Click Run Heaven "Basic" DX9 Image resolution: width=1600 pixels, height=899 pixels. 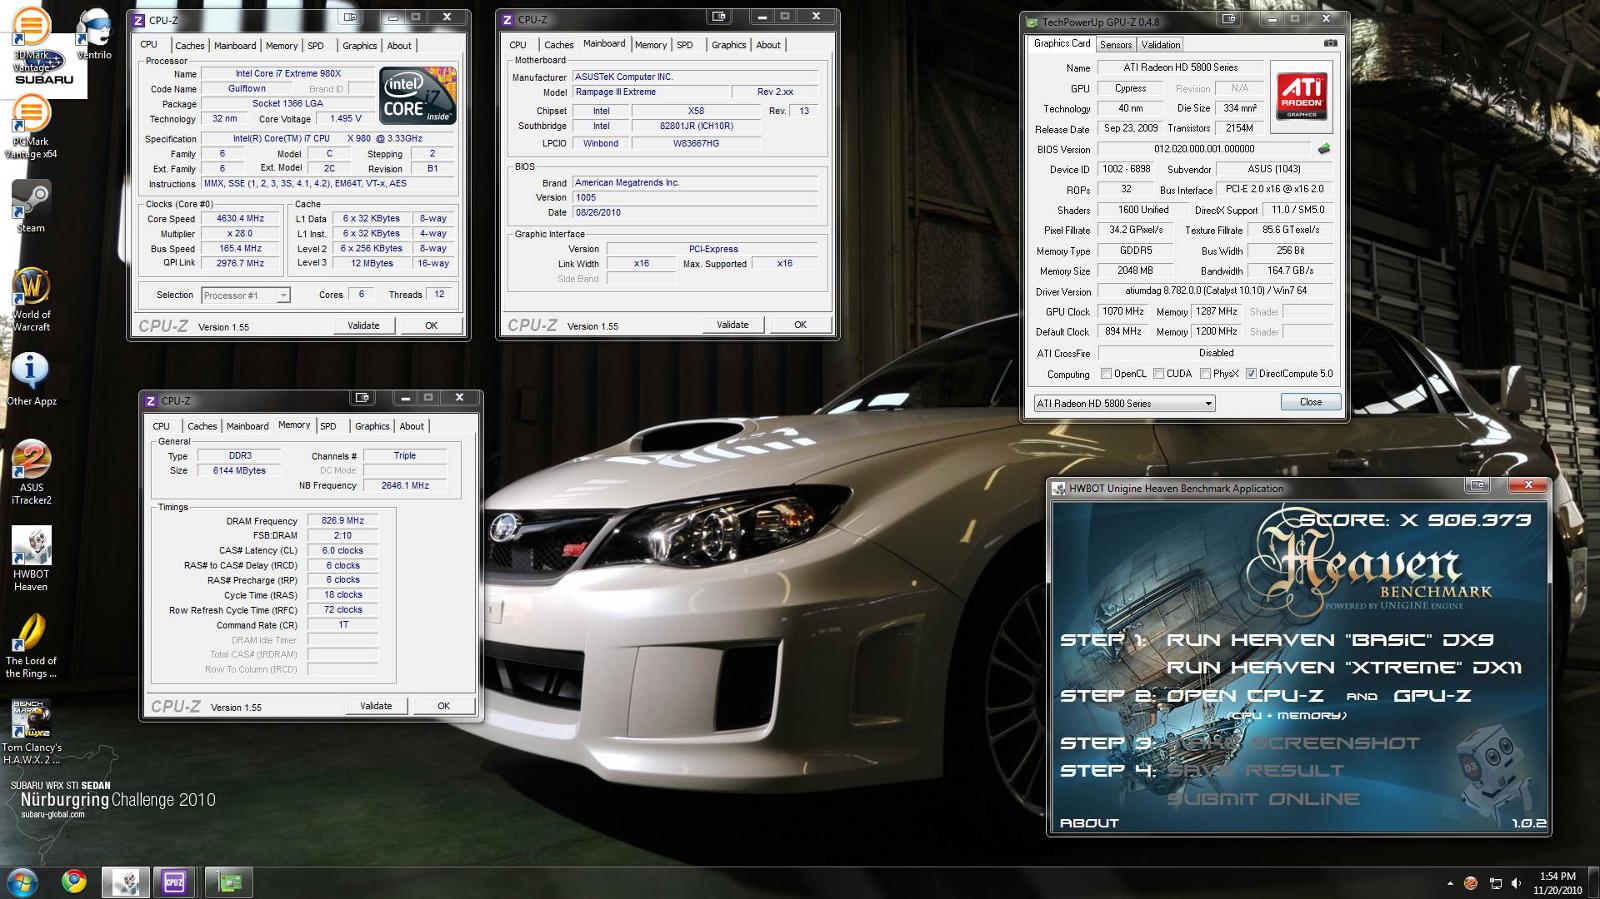point(1330,640)
